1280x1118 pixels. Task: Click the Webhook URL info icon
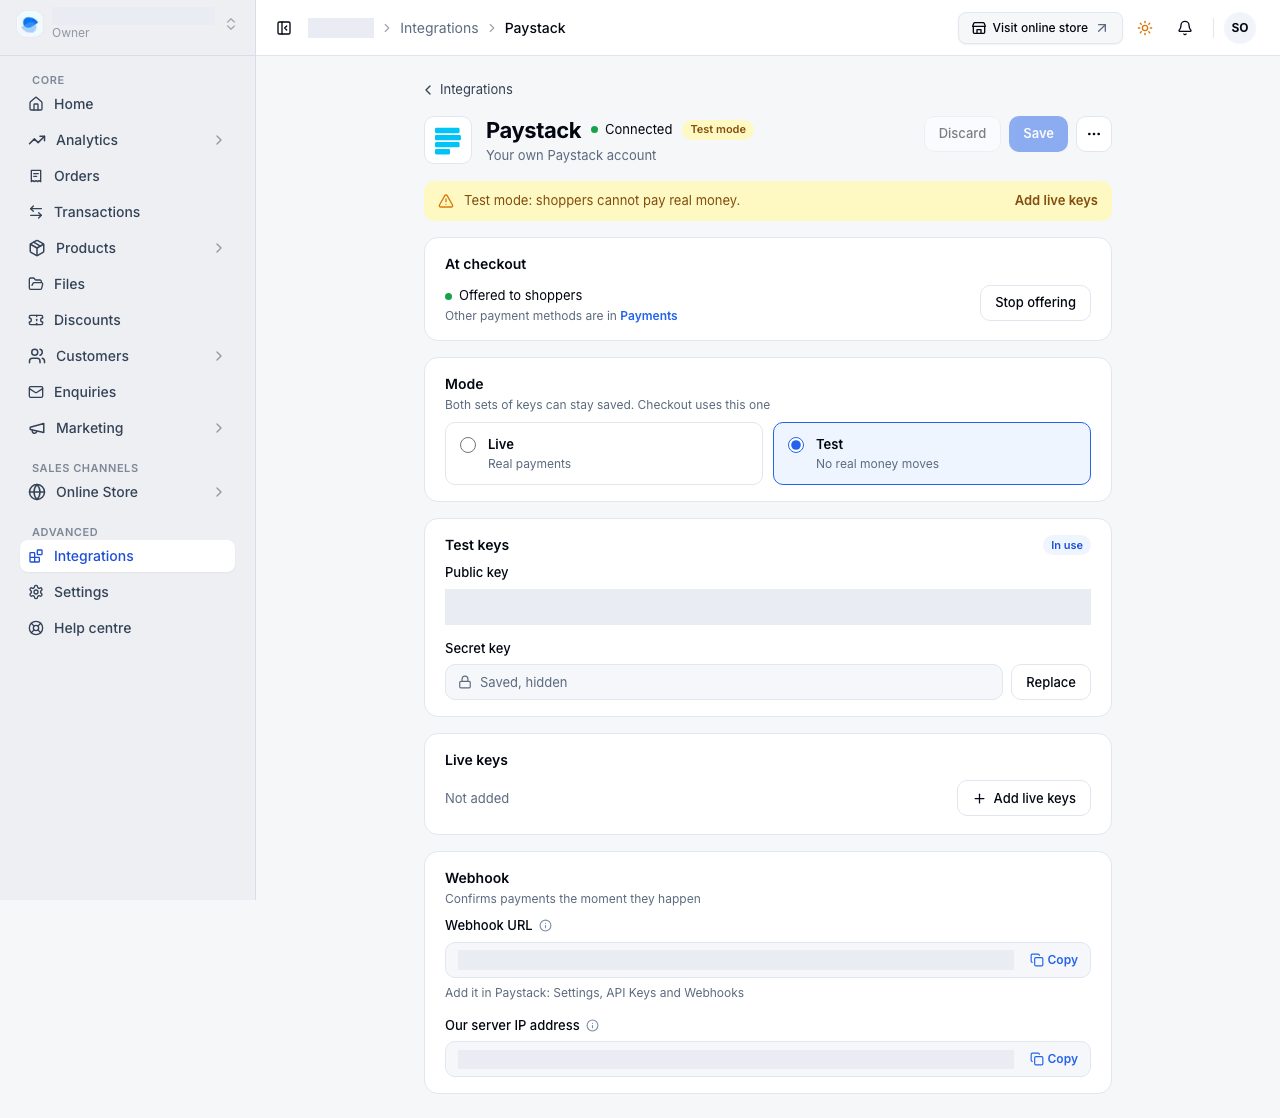point(545,926)
